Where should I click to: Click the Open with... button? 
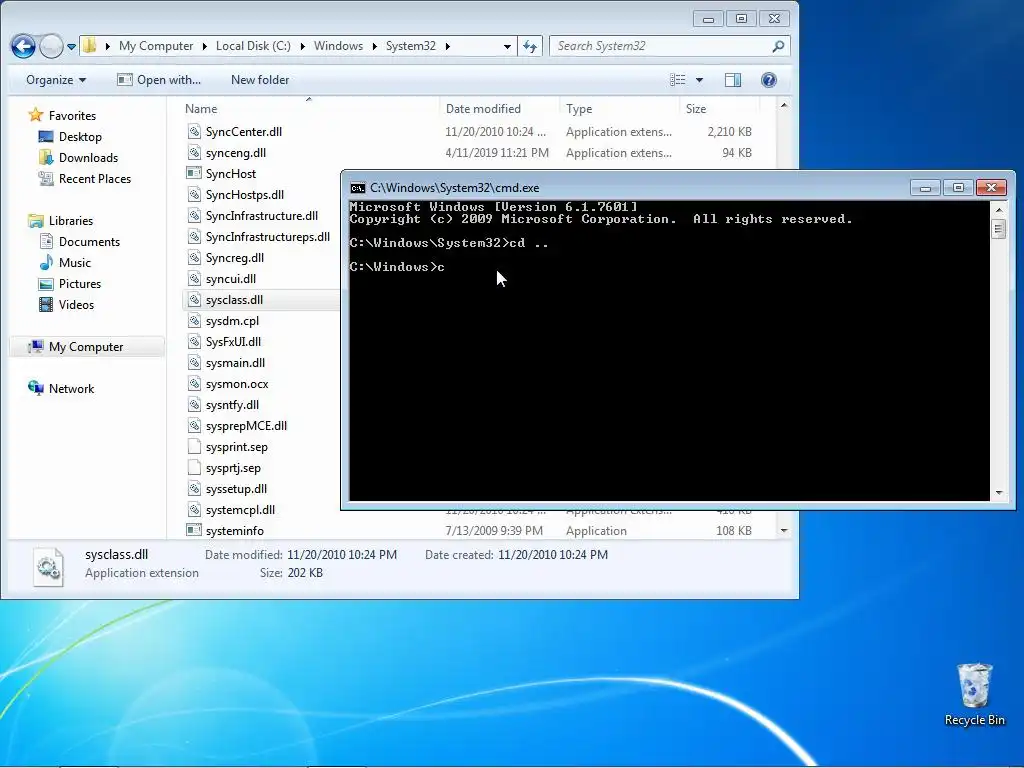[x=159, y=80]
